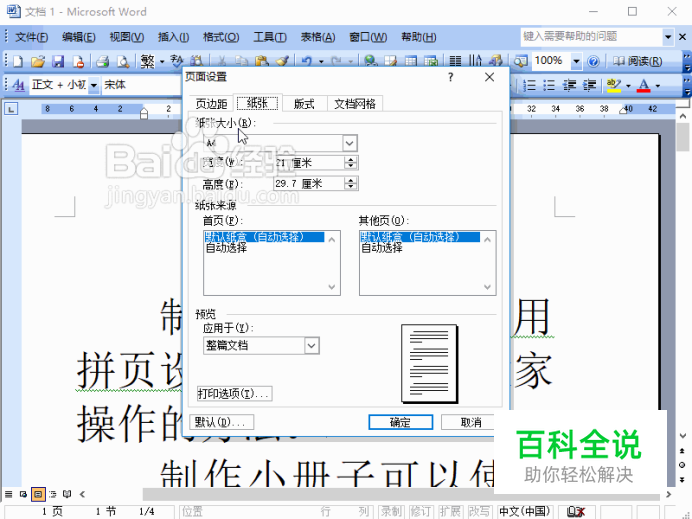This screenshot has height=519, width=692.
Task: Click the 繁 traditional Chinese conversion icon
Action: [x=147, y=61]
